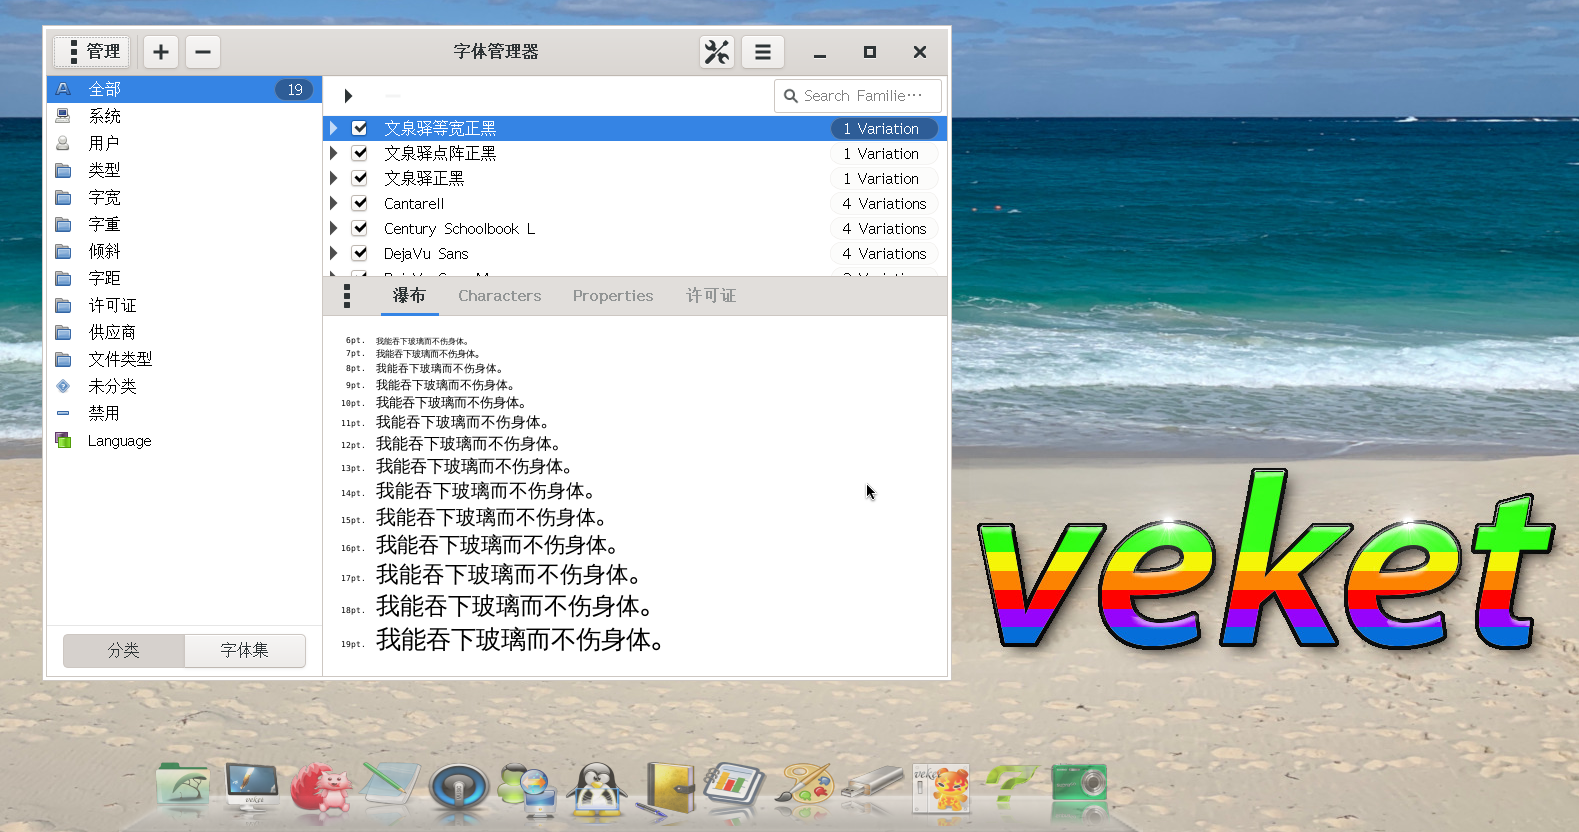The height and width of the screenshot is (832, 1579).
Task: Toggle the 文泉驿正黑 checkbox
Action: click(359, 178)
